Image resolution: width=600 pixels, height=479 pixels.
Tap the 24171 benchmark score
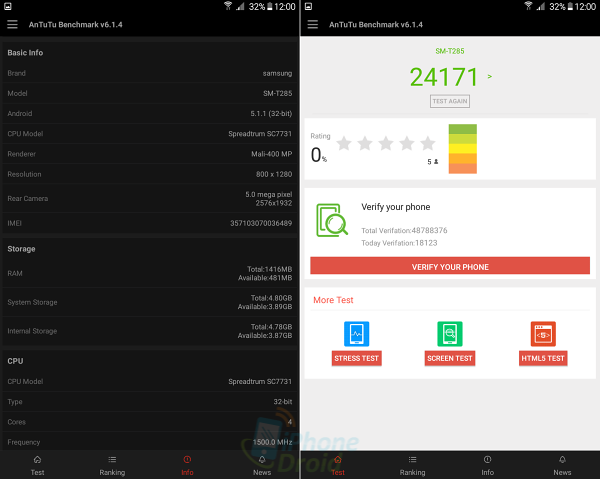pyautogui.click(x=444, y=77)
